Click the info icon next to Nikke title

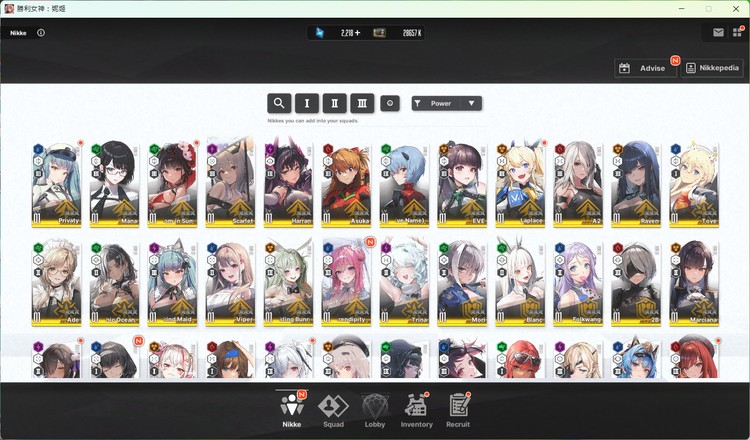tap(41, 32)
